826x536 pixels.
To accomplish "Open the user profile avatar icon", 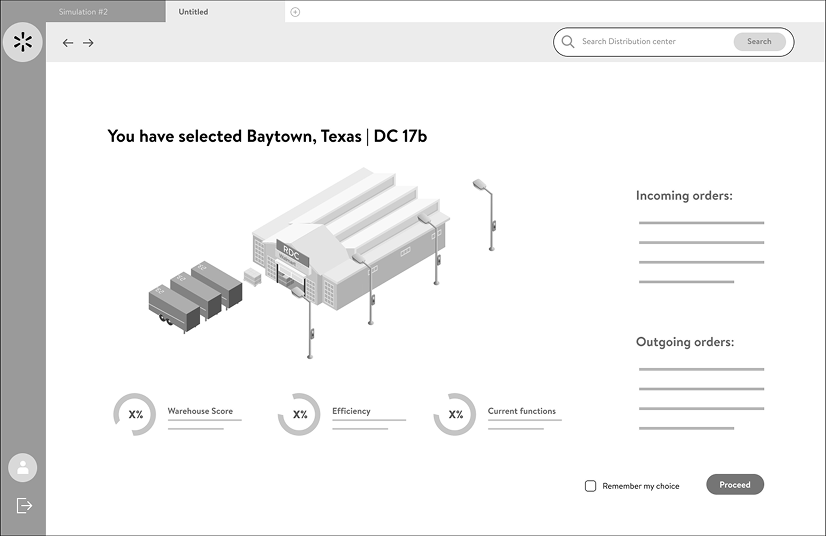I will [23, 467].
